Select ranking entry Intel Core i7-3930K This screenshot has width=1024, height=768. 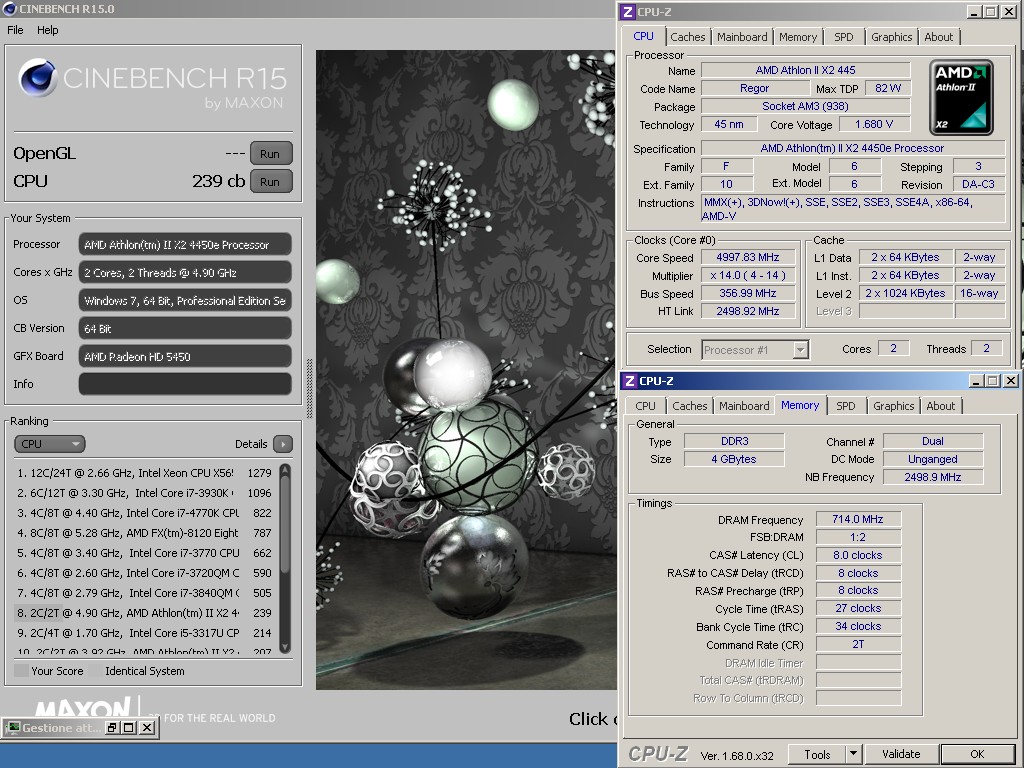tap(144, 493)
